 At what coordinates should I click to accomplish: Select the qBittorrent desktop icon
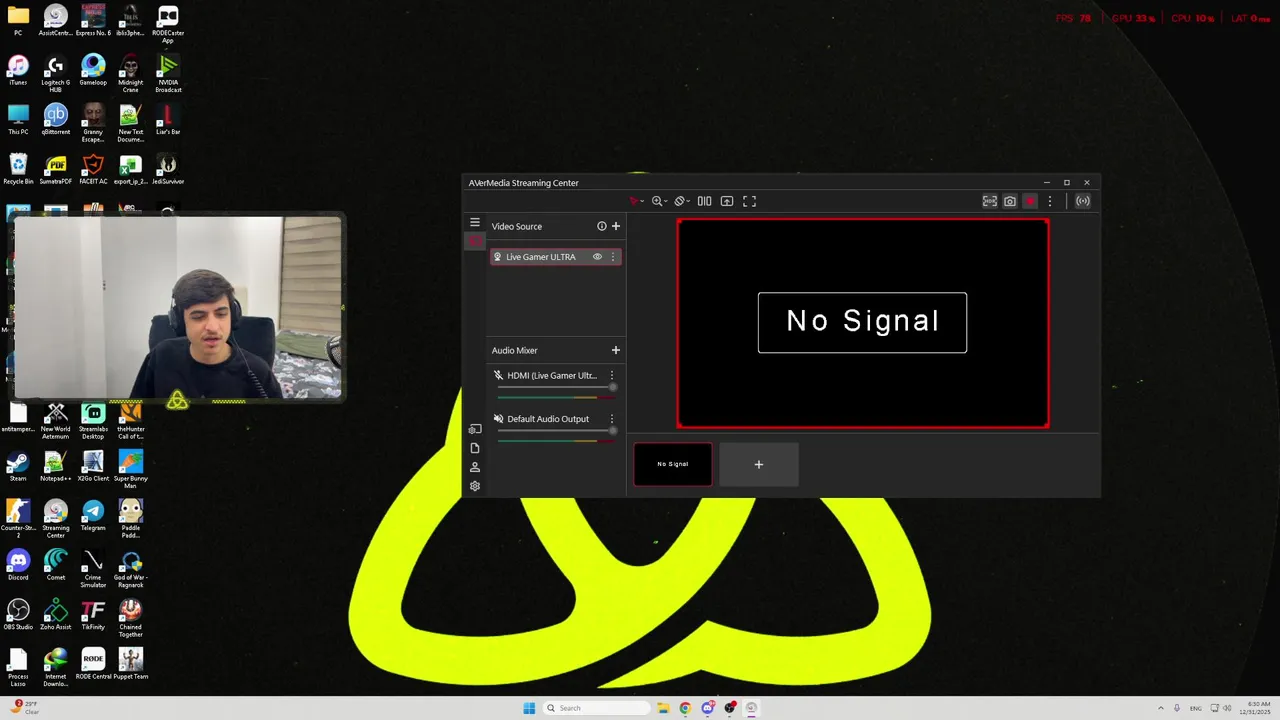tap(56, 119)
